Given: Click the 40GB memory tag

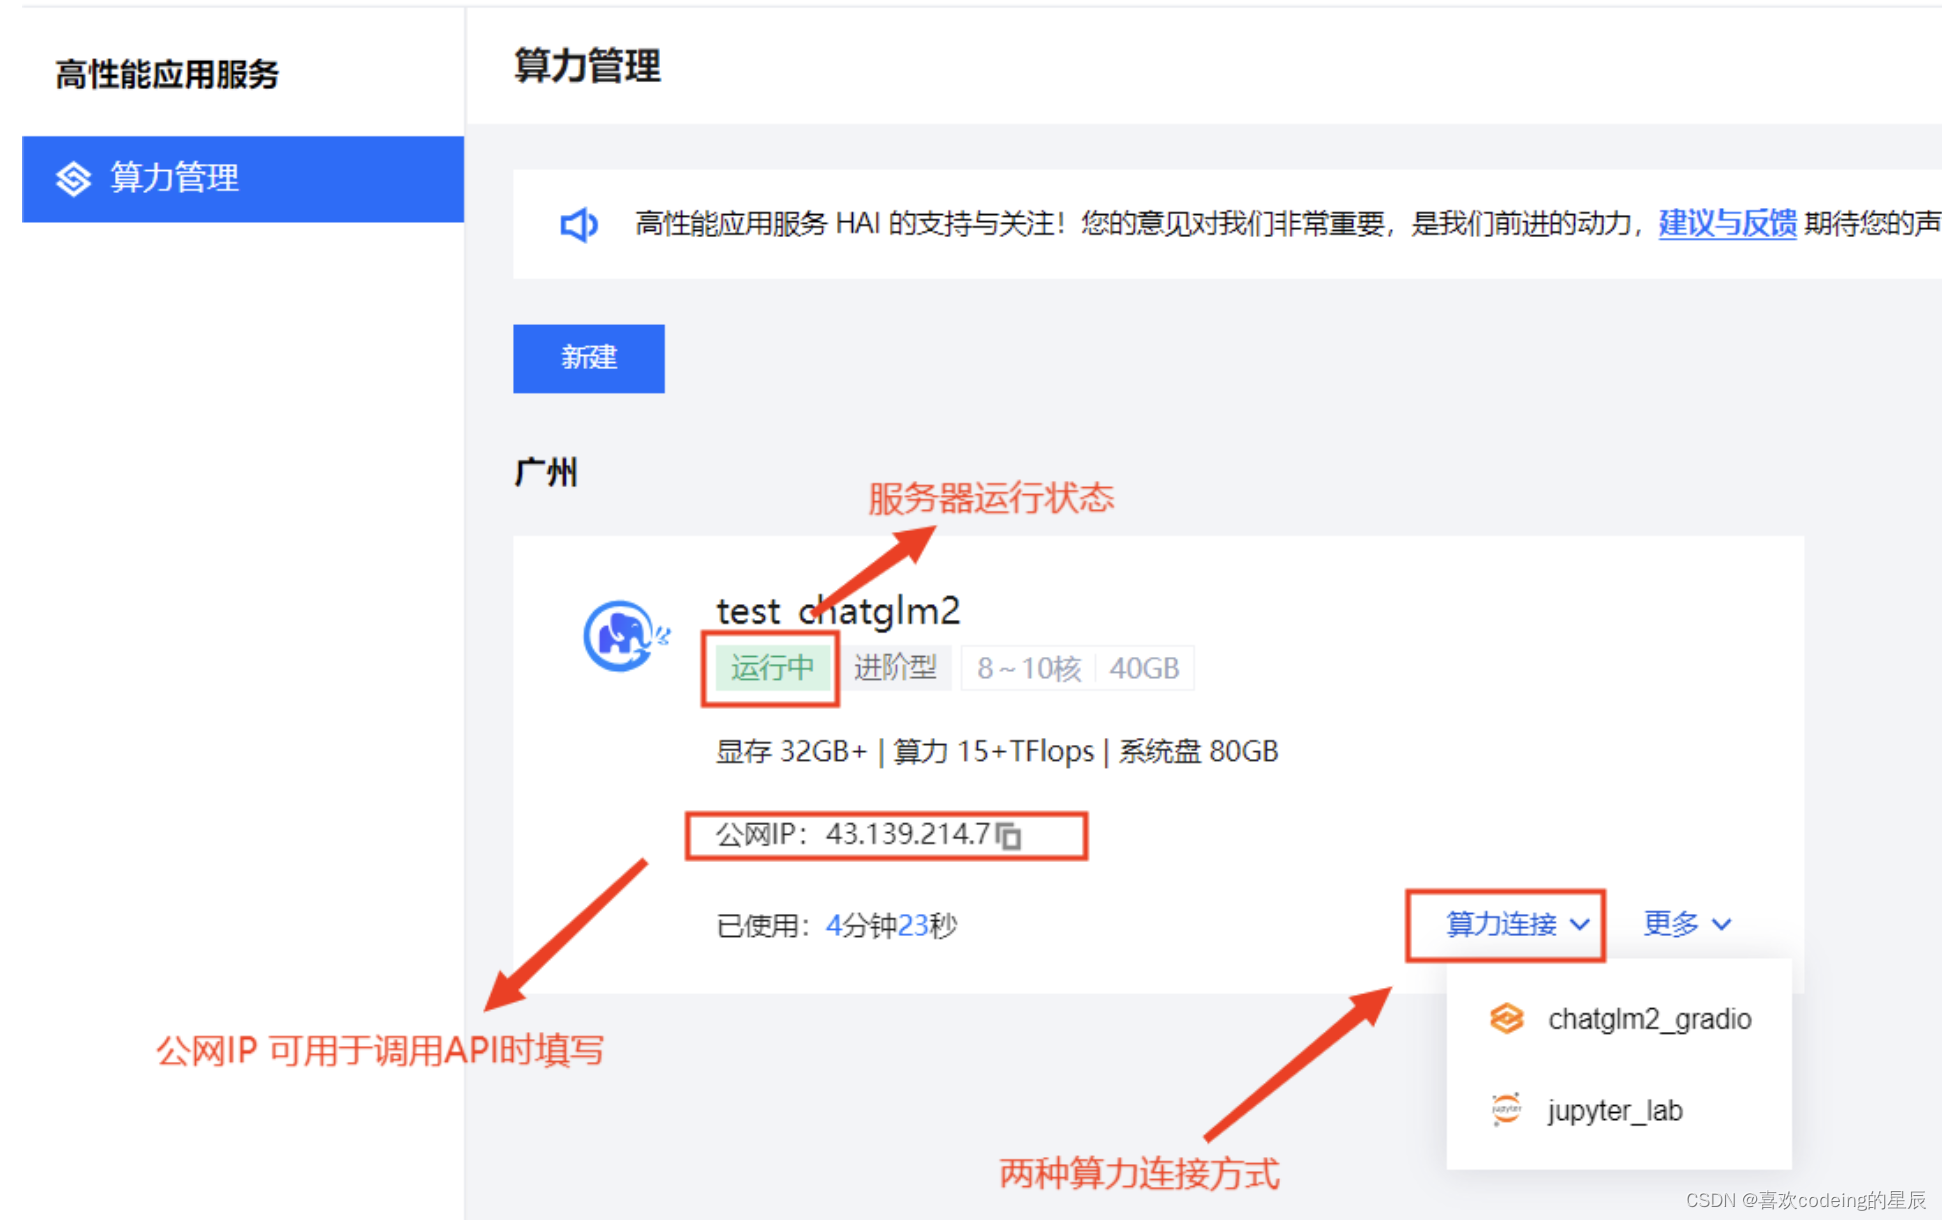Looking at the screenshot, I should pos(1144,668).
